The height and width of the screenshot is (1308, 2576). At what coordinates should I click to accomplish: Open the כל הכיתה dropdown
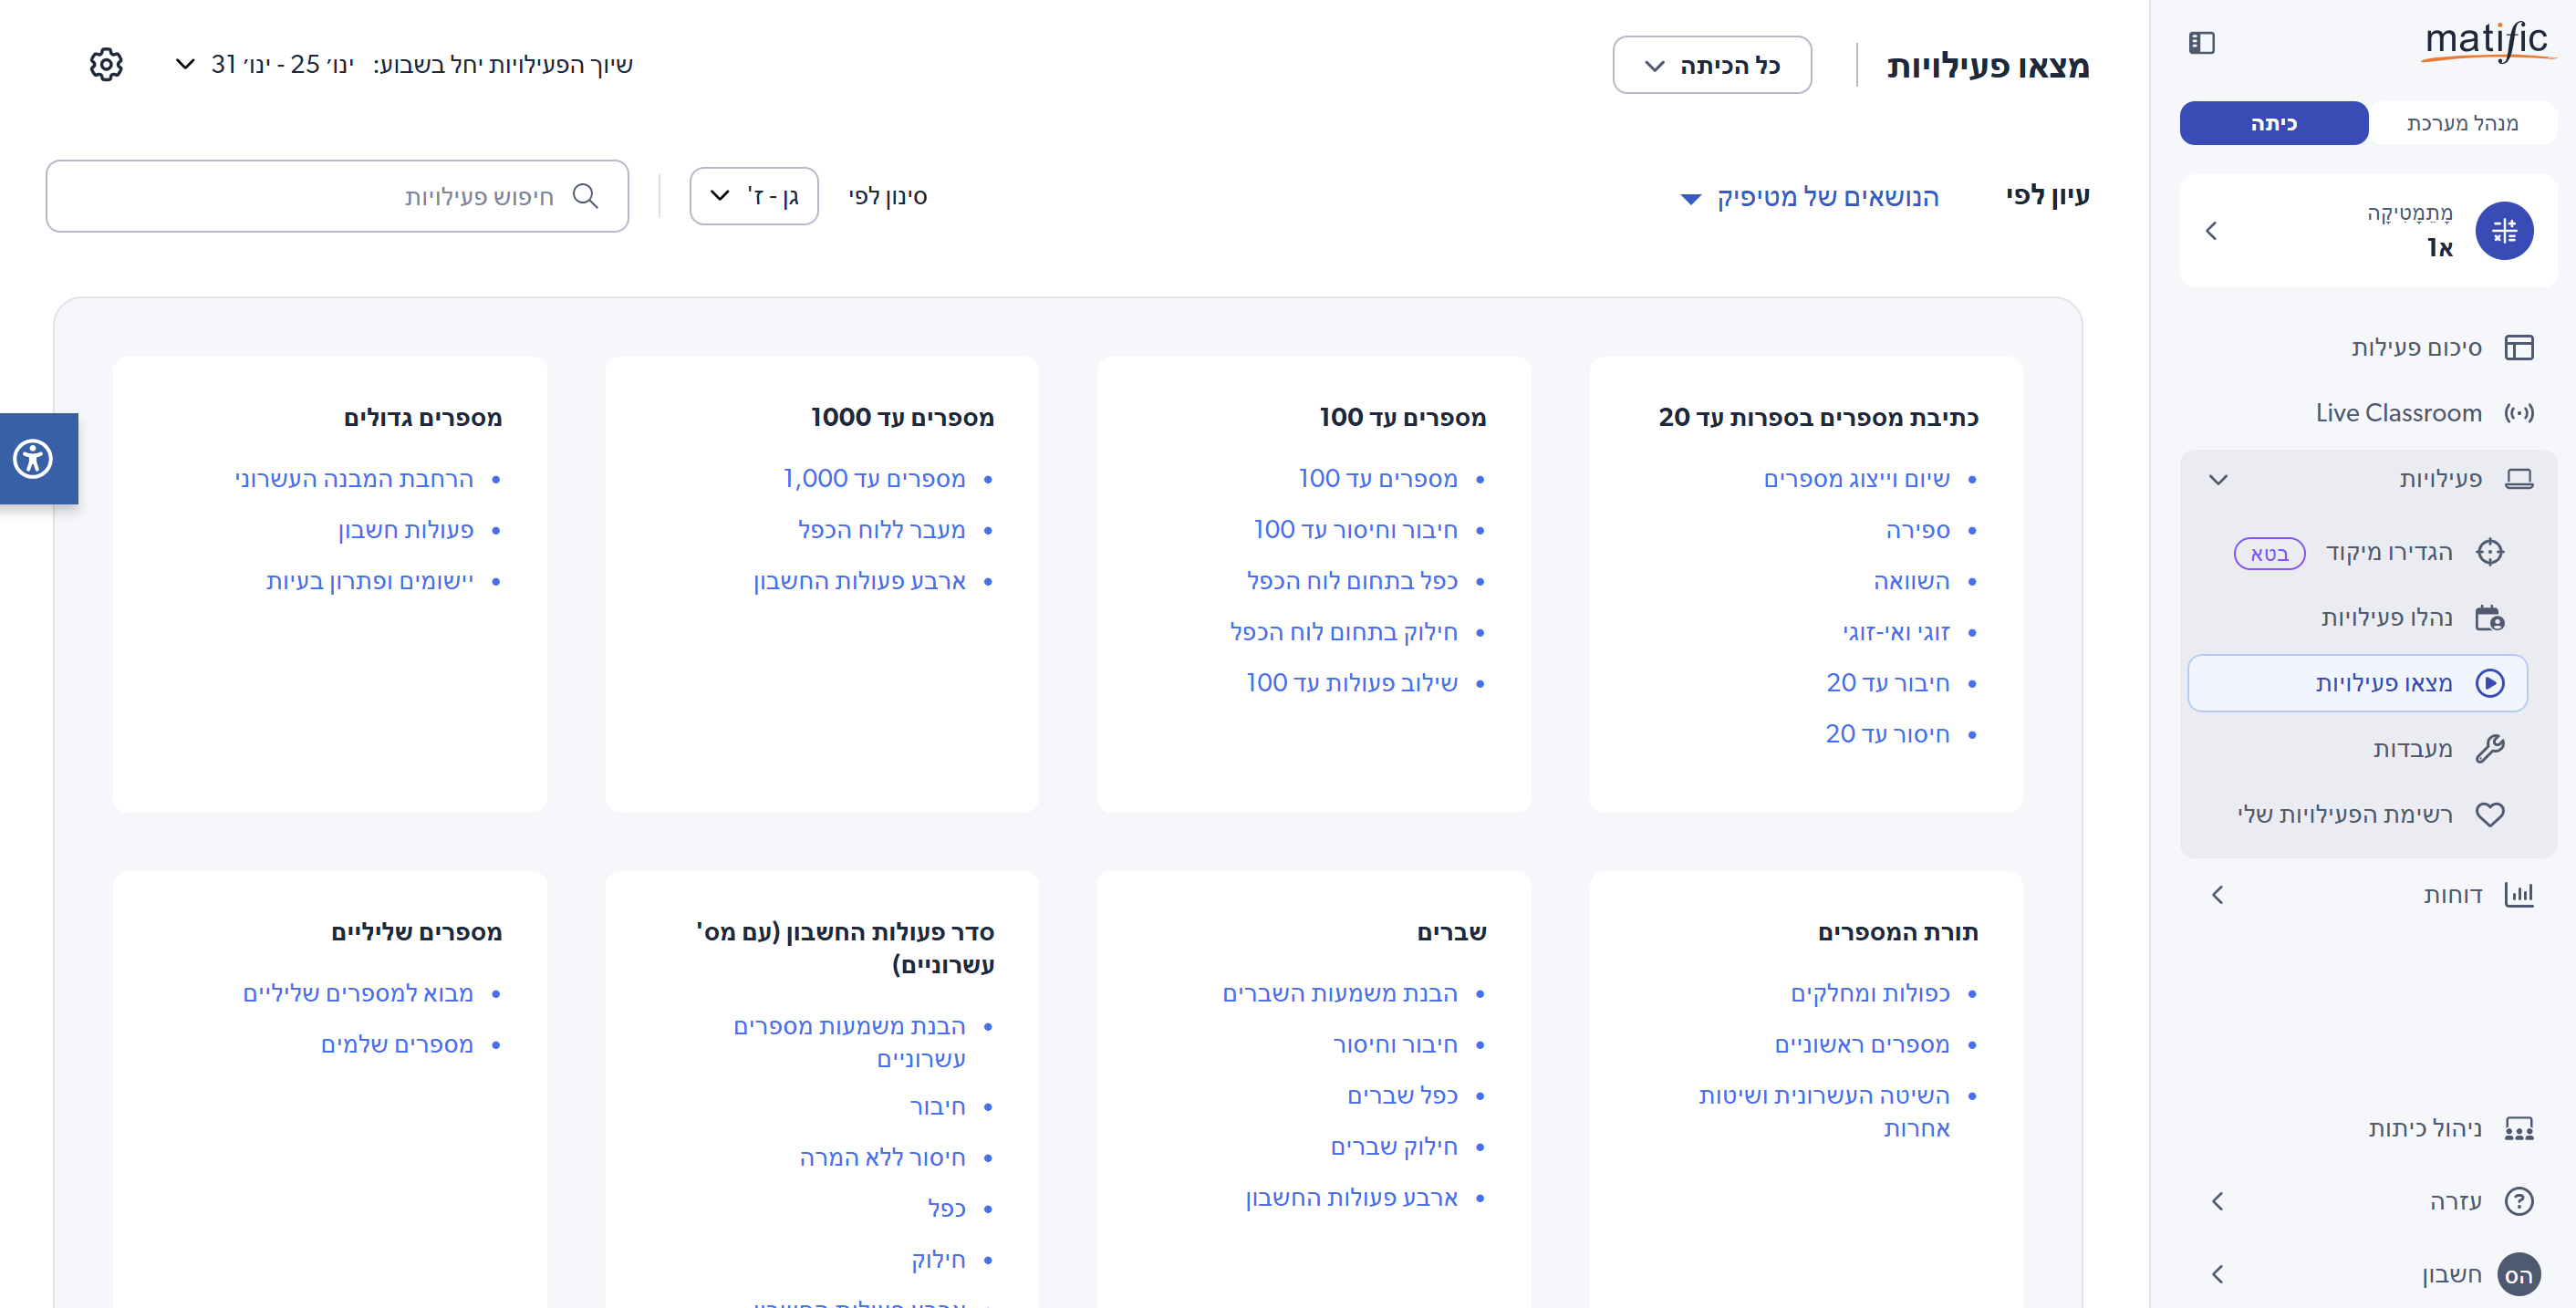pyautogui.click(x=1711, y=66)
